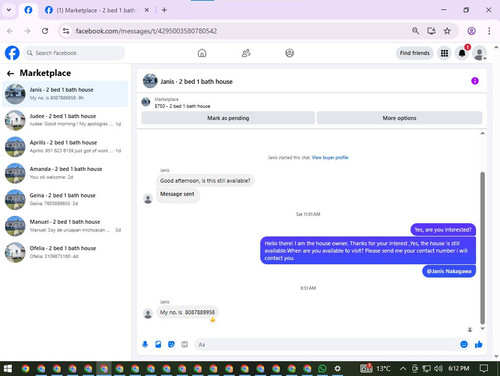Open Chrome three-dot menu
Screen dimensions: 500x376
489,31
